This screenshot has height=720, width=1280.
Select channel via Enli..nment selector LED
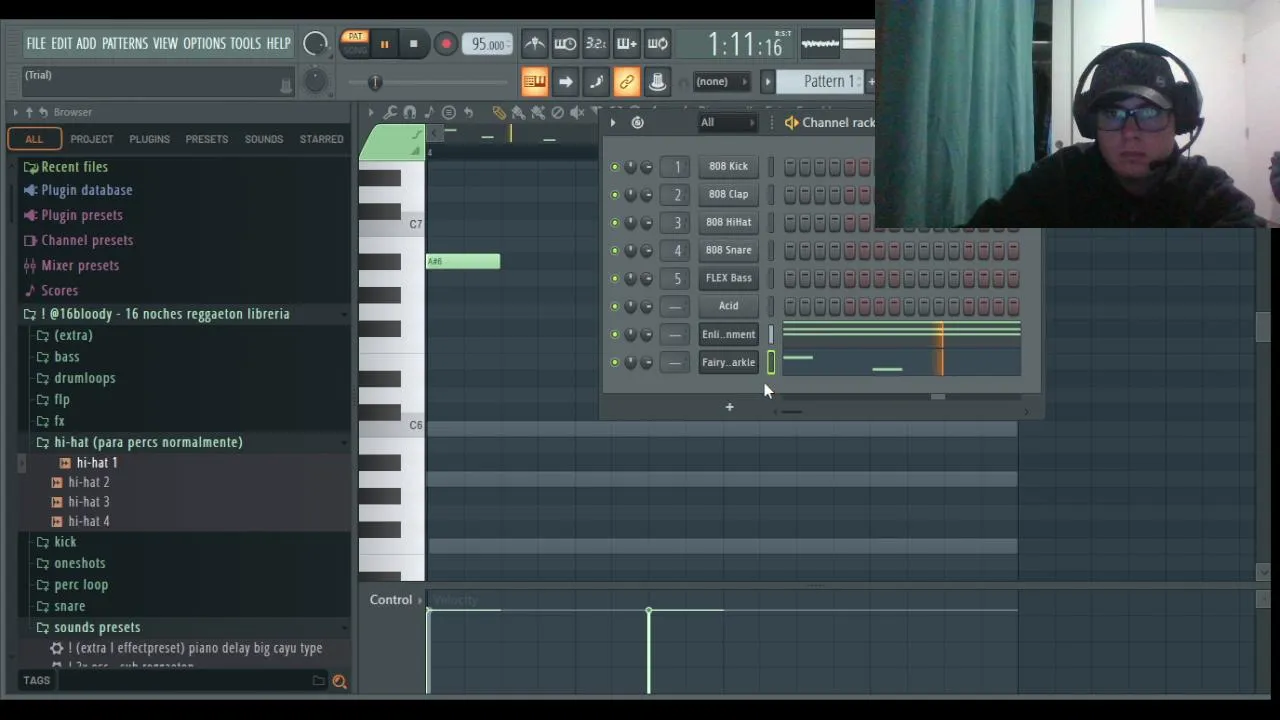[771, 334]
